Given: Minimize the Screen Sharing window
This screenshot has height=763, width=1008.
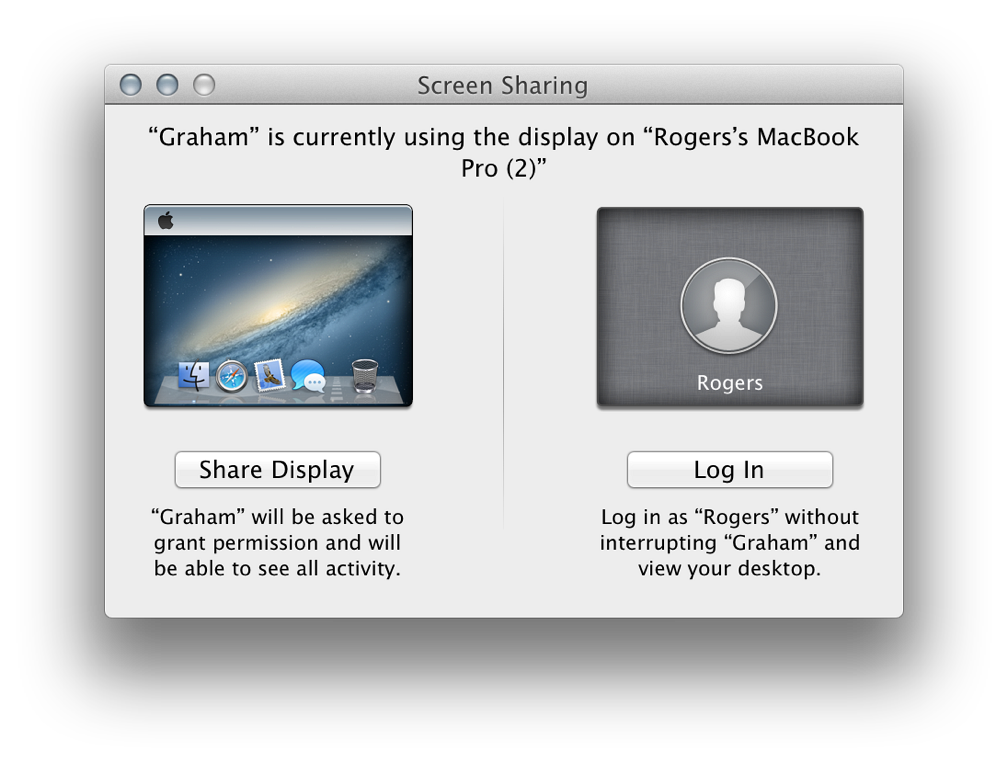Looking at the screenshot, I should point(167,85).
